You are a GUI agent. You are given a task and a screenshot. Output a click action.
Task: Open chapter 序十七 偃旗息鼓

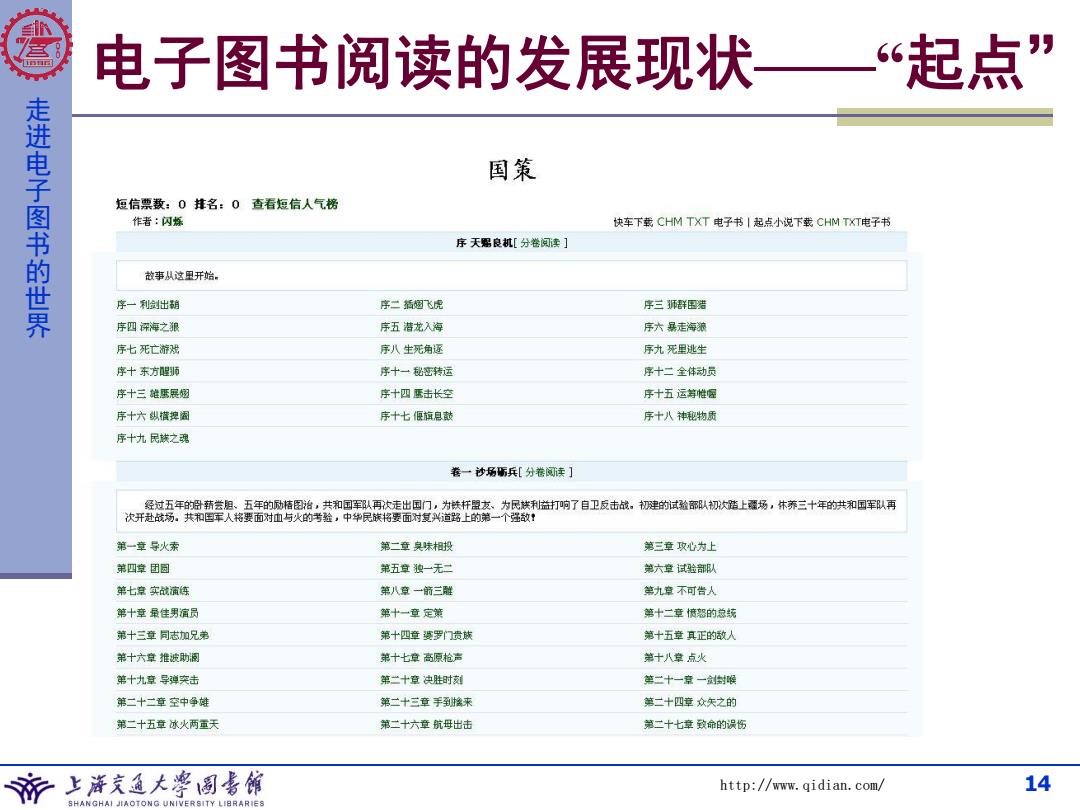point(416,416)
